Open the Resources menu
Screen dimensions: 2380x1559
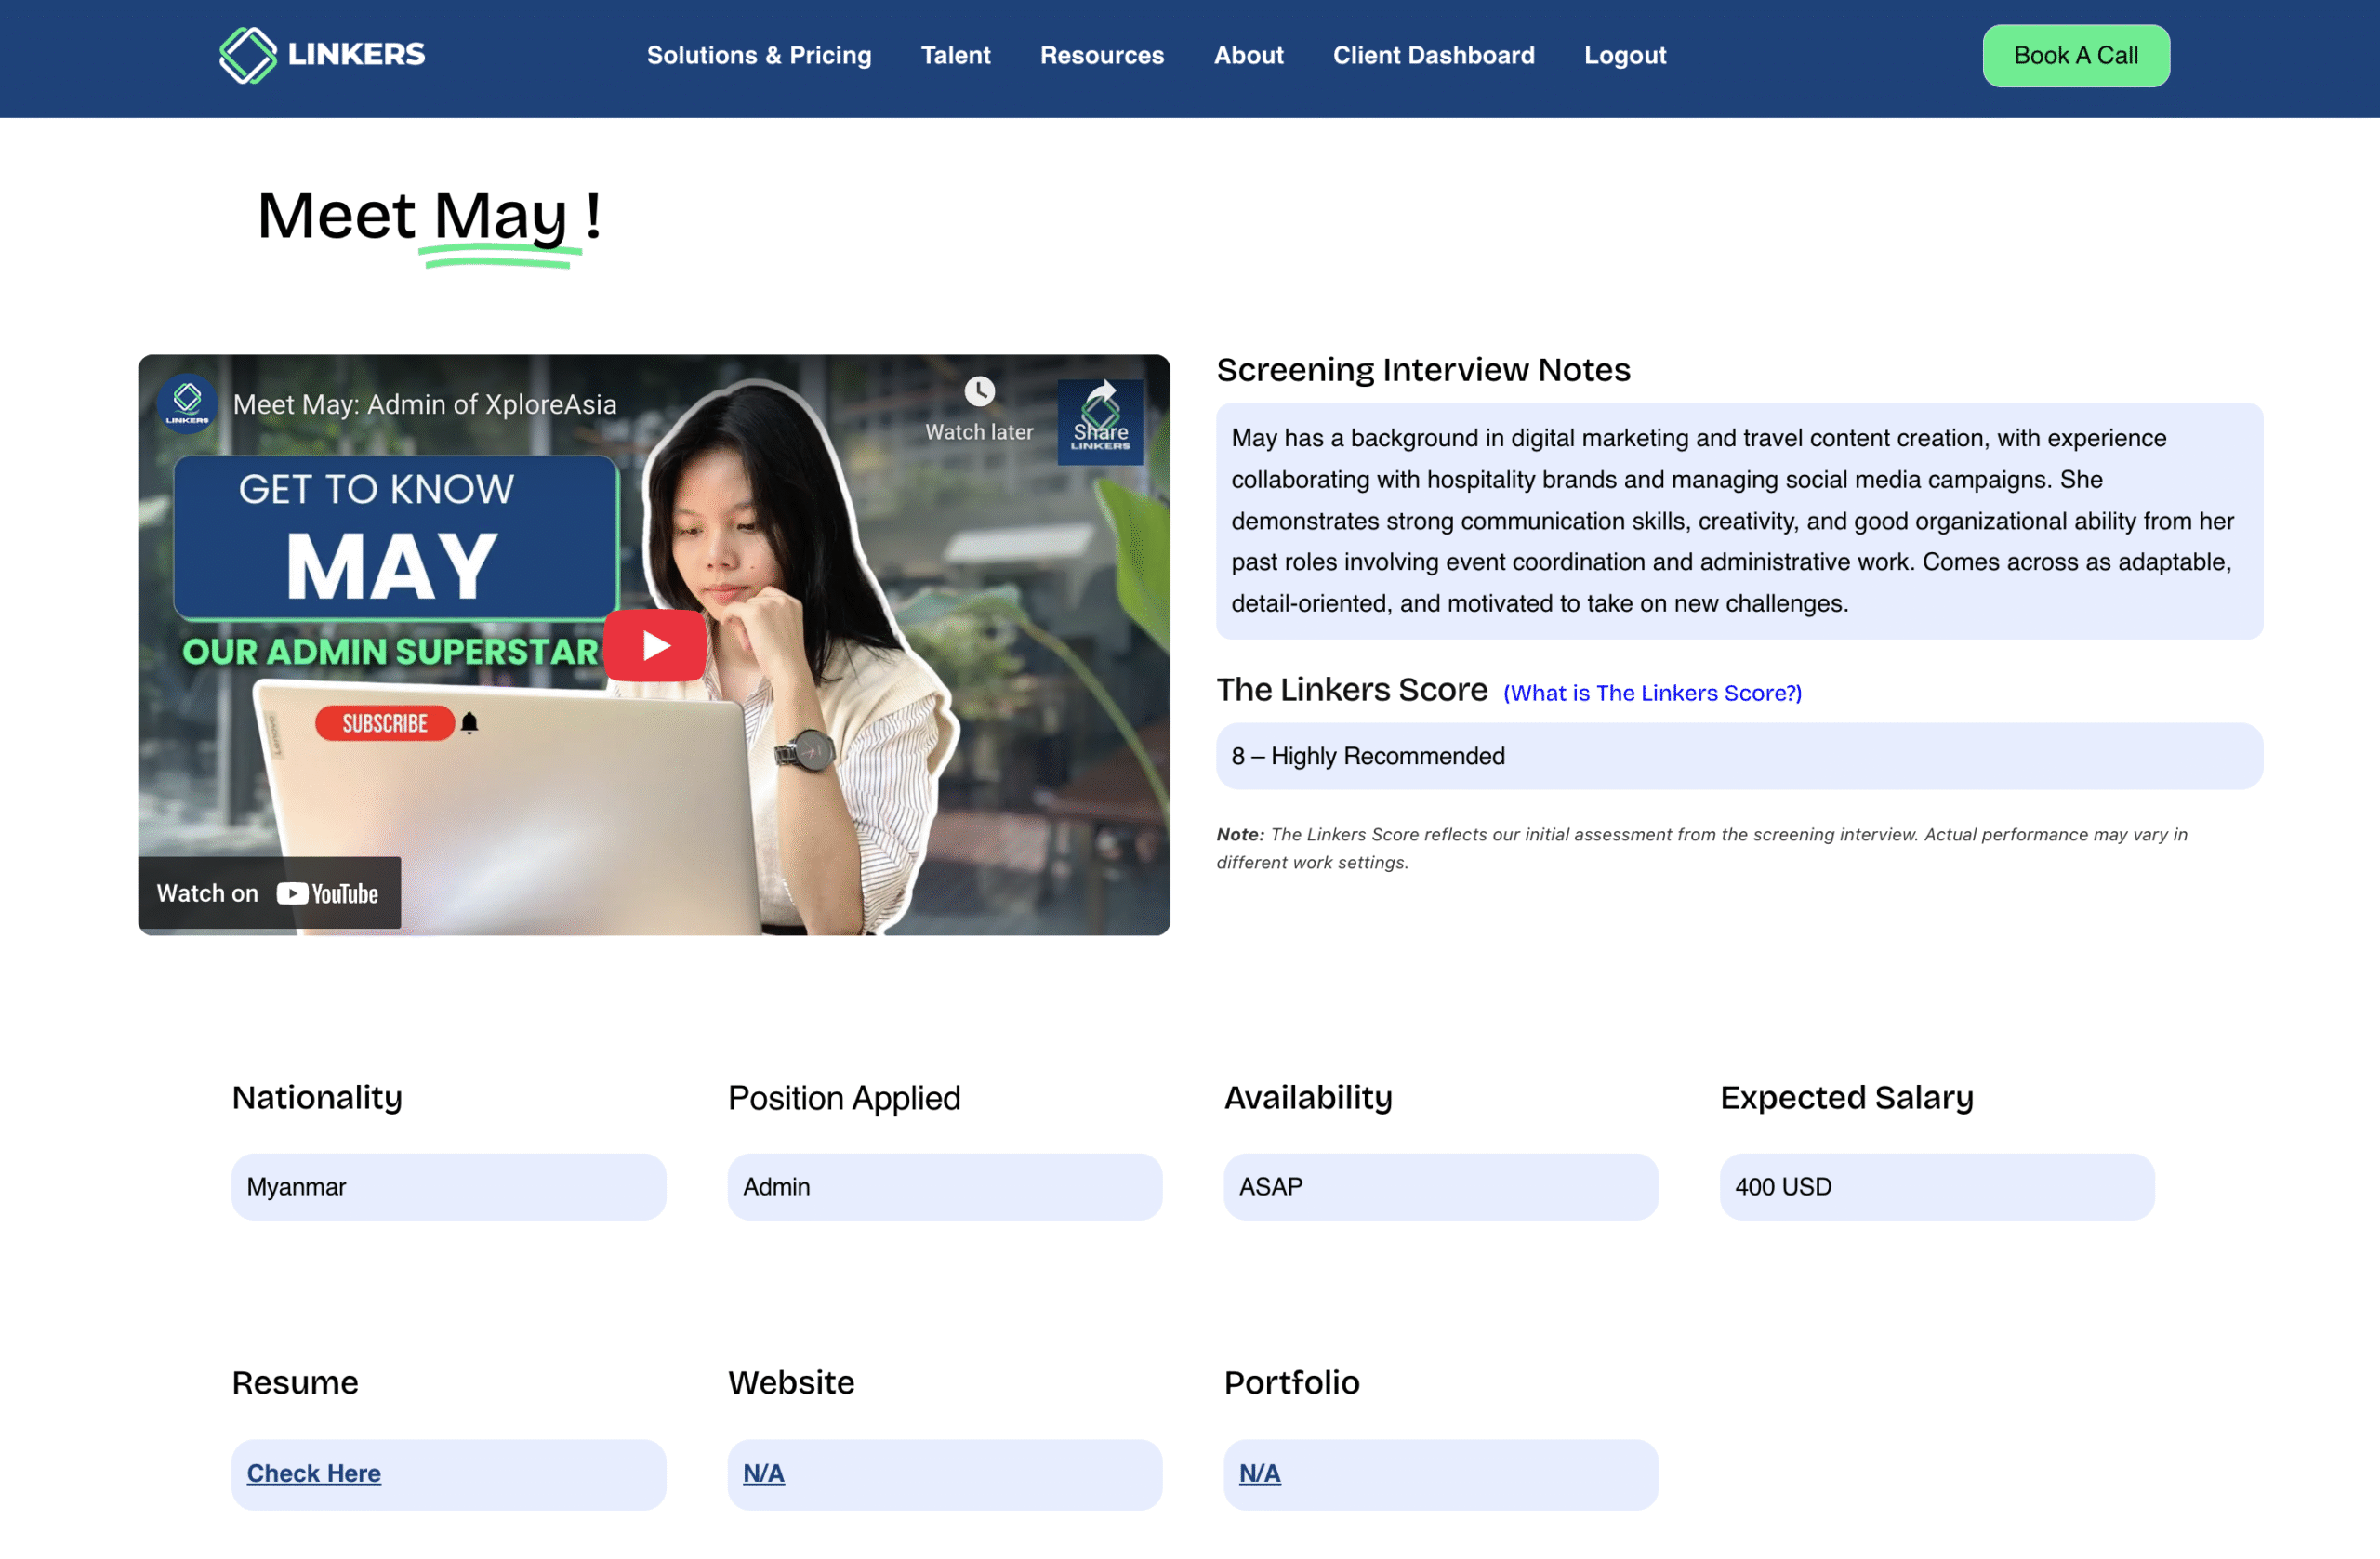pos(1101,56)
